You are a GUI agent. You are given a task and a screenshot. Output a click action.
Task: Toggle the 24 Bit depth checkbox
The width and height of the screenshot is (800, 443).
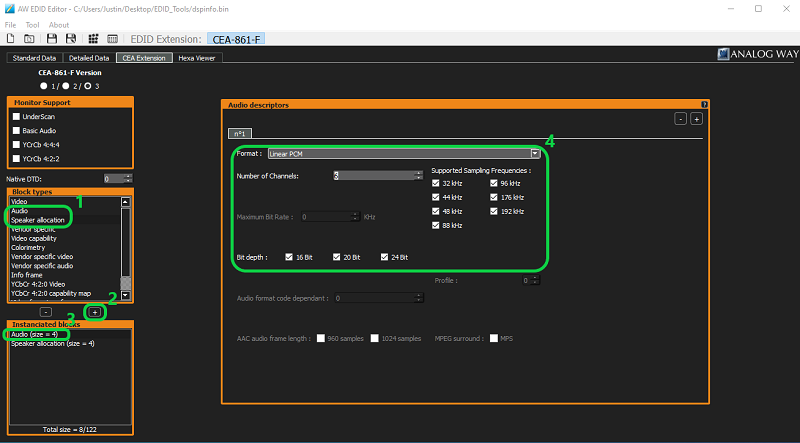click(x=386, y=257)
